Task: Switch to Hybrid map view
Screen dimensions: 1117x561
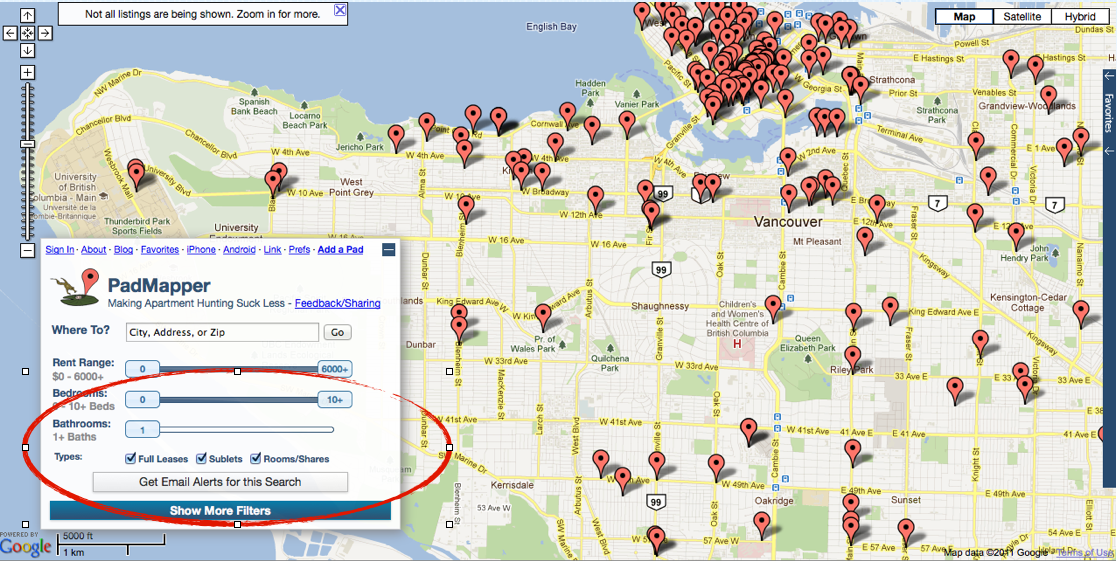Action: click(1079, 17)
